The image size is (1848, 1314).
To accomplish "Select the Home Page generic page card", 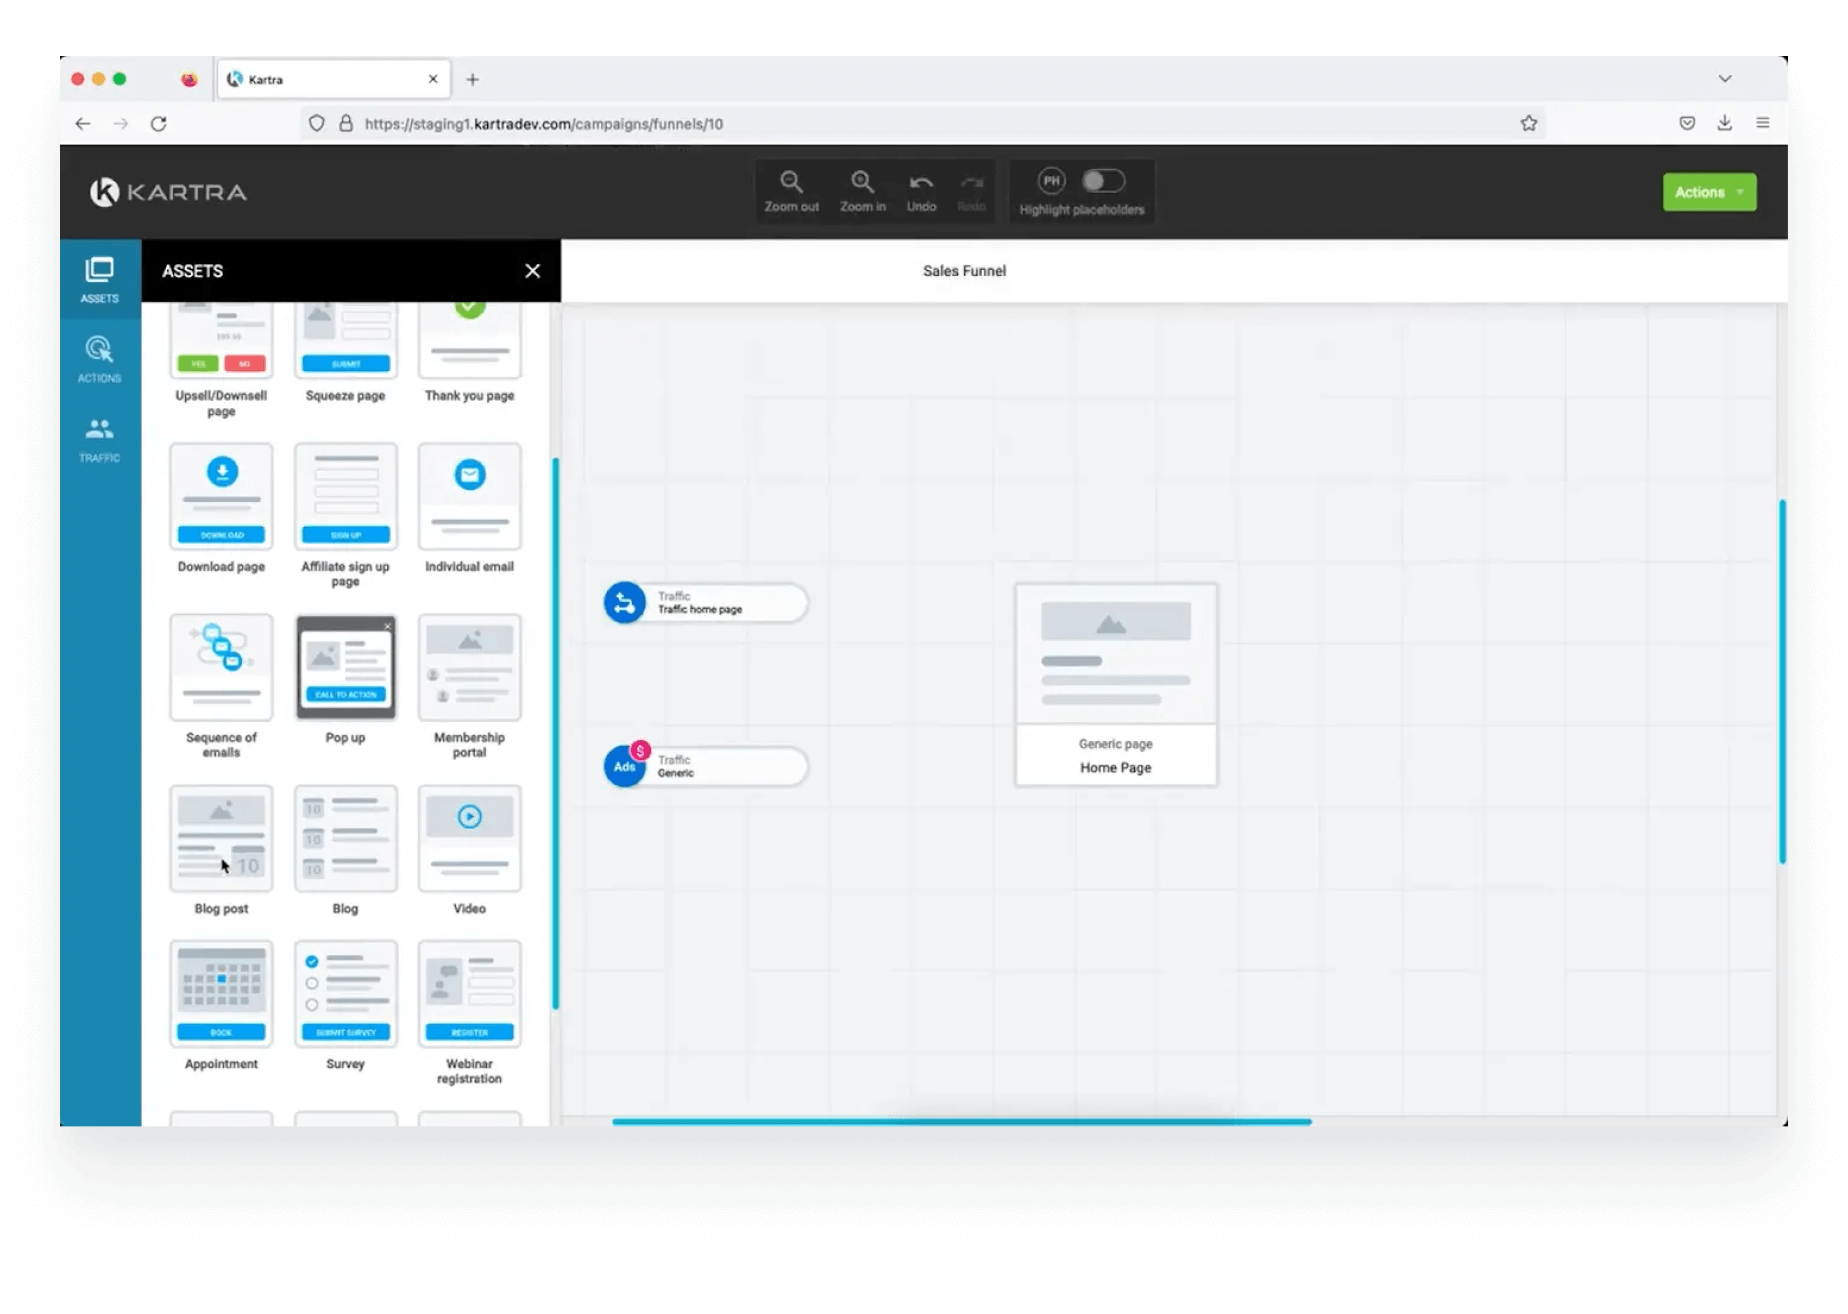I will (1116, 685).
